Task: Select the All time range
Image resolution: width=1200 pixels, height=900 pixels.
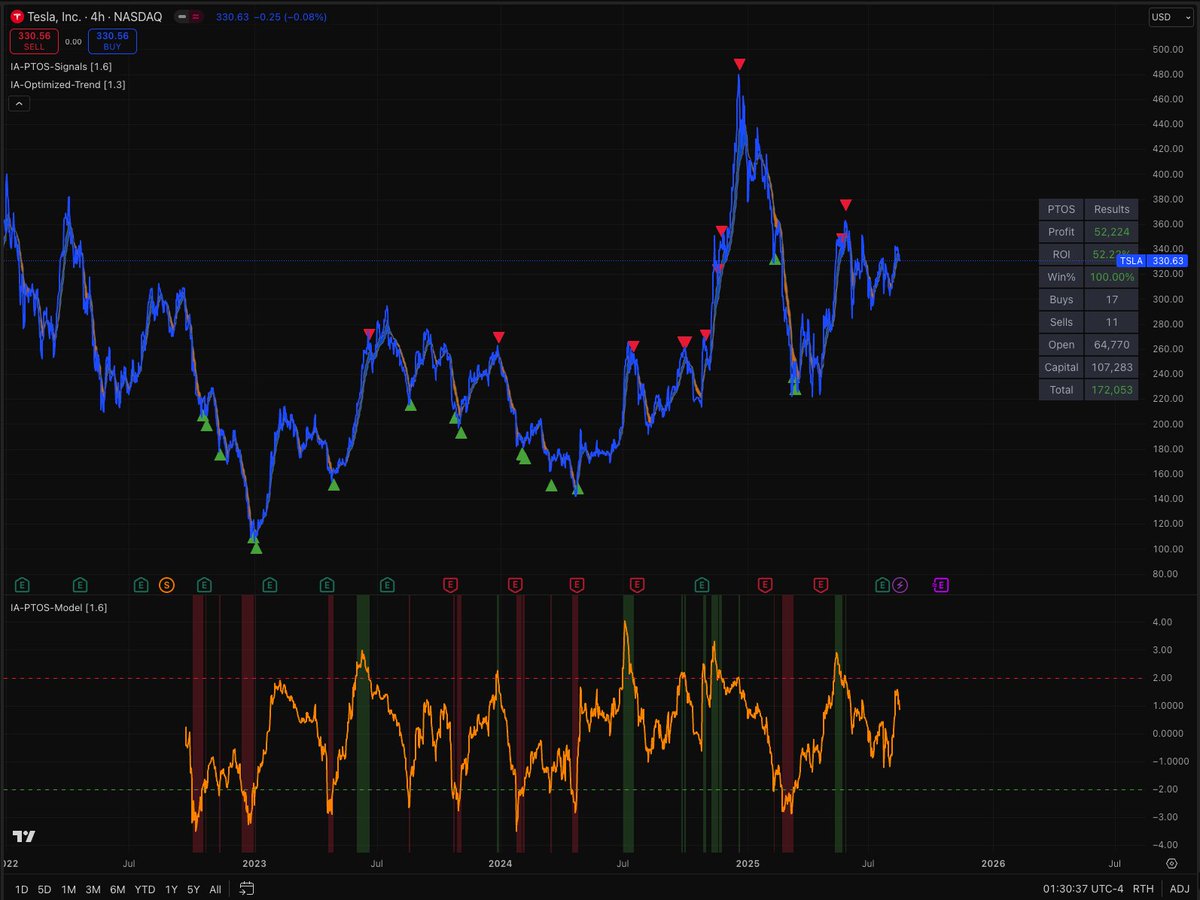Action: (215, 889)
